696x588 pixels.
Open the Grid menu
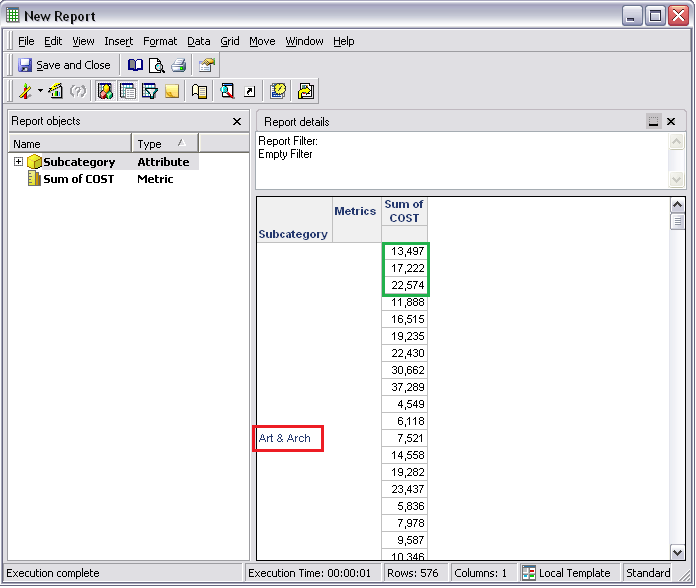tap(230, 41)
